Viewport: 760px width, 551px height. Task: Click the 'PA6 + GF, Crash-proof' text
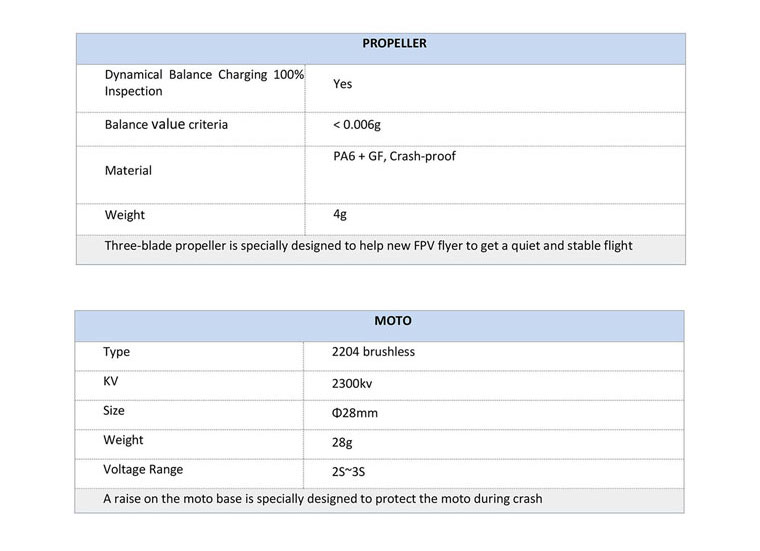[x=394, y=156]
